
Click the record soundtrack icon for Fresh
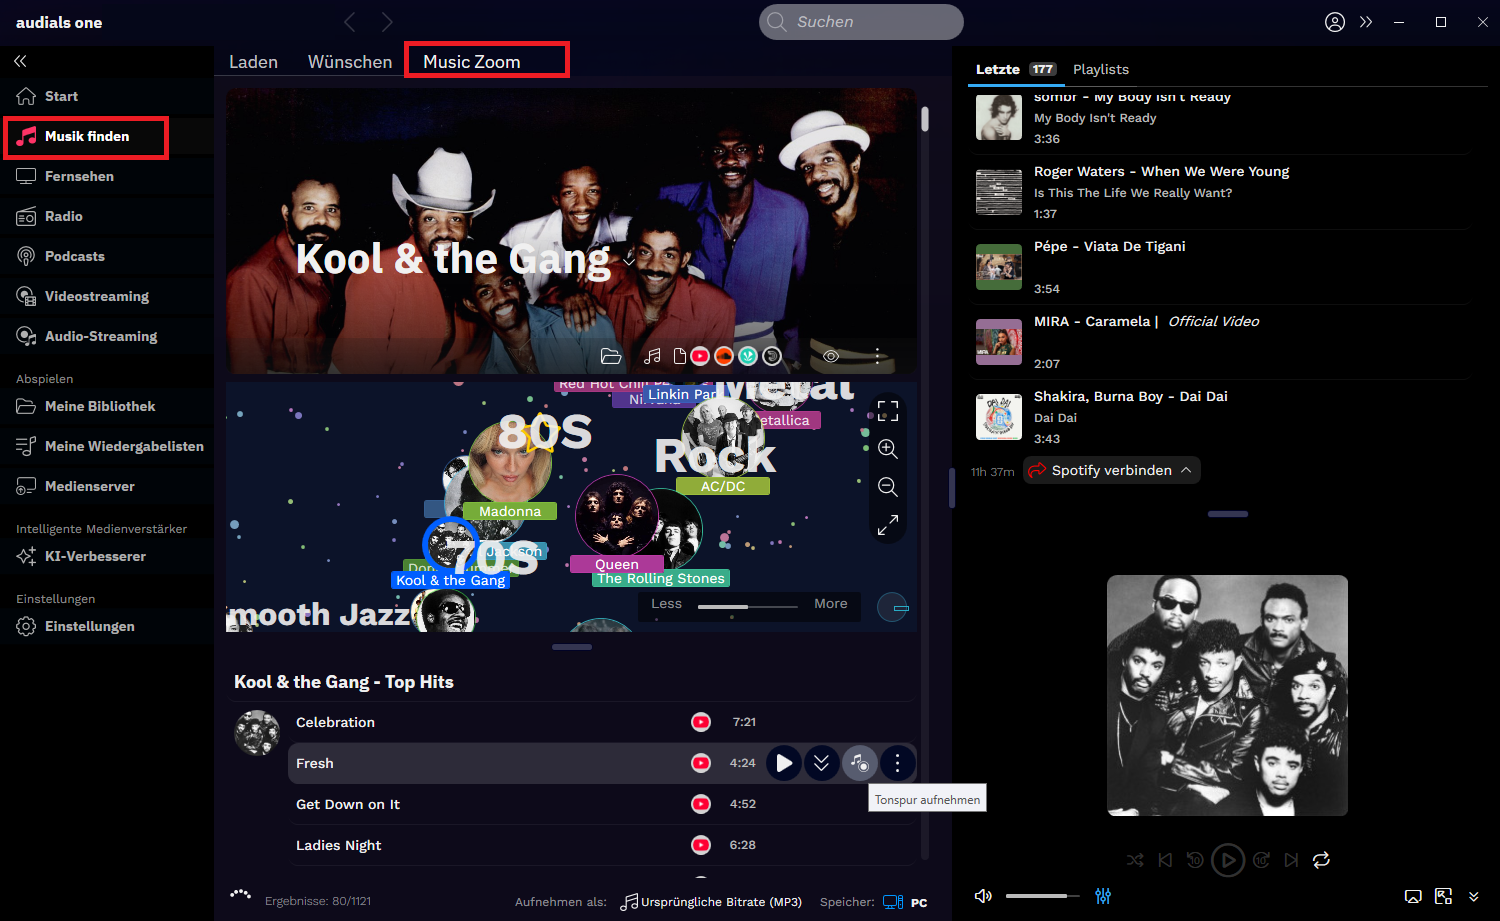tap(859, 763)
